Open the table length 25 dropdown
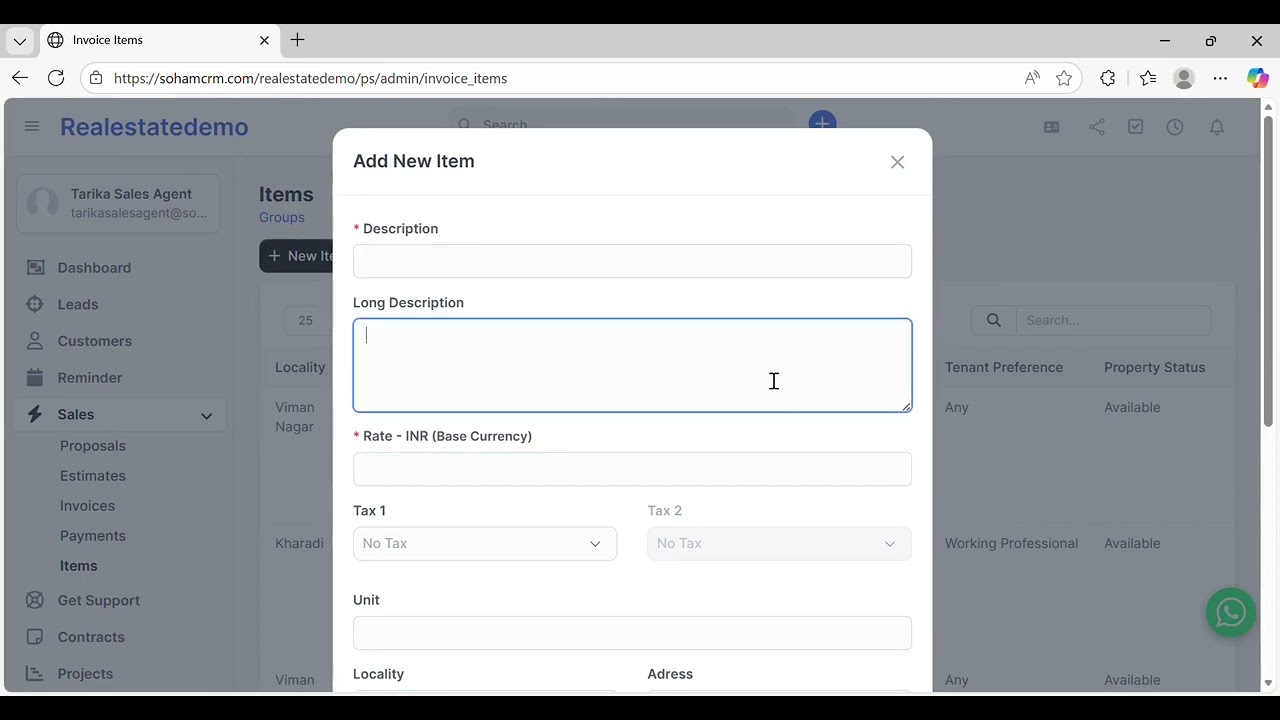This screenshot has height=720, width=1280. [306, 320]
